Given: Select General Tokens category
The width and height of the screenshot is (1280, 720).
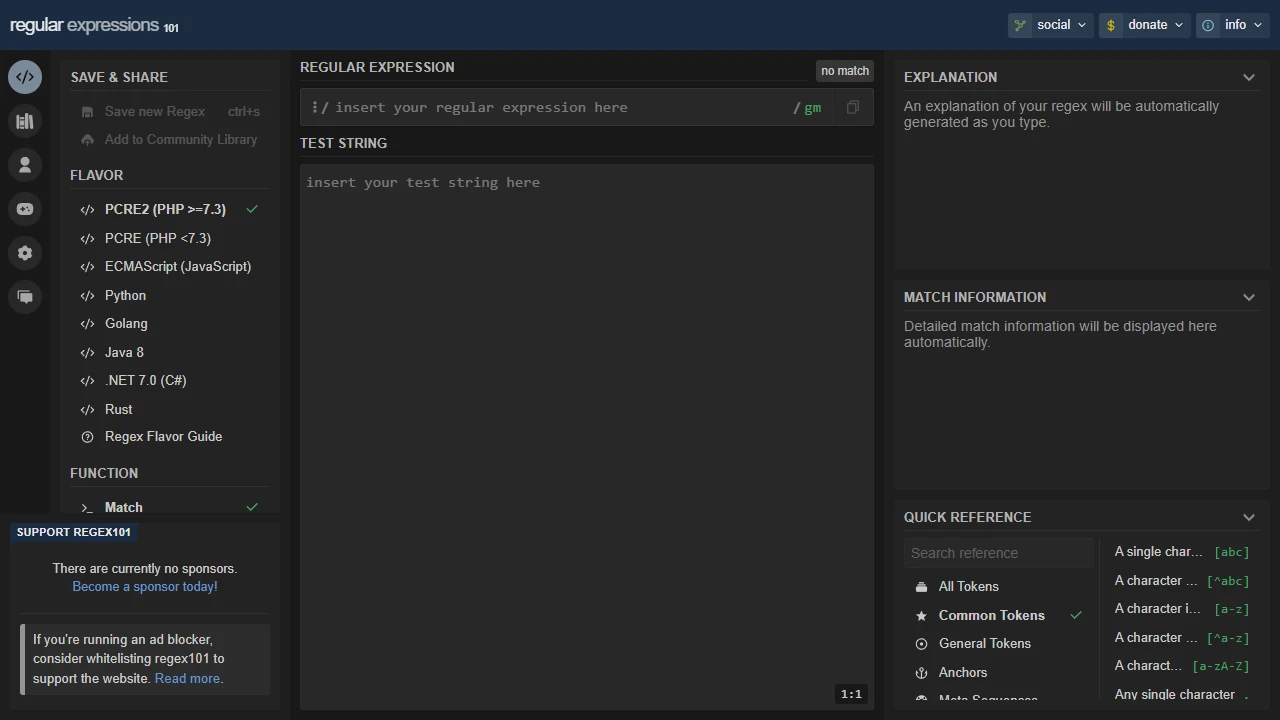Looking at the screenshot, I should point(984,643).
